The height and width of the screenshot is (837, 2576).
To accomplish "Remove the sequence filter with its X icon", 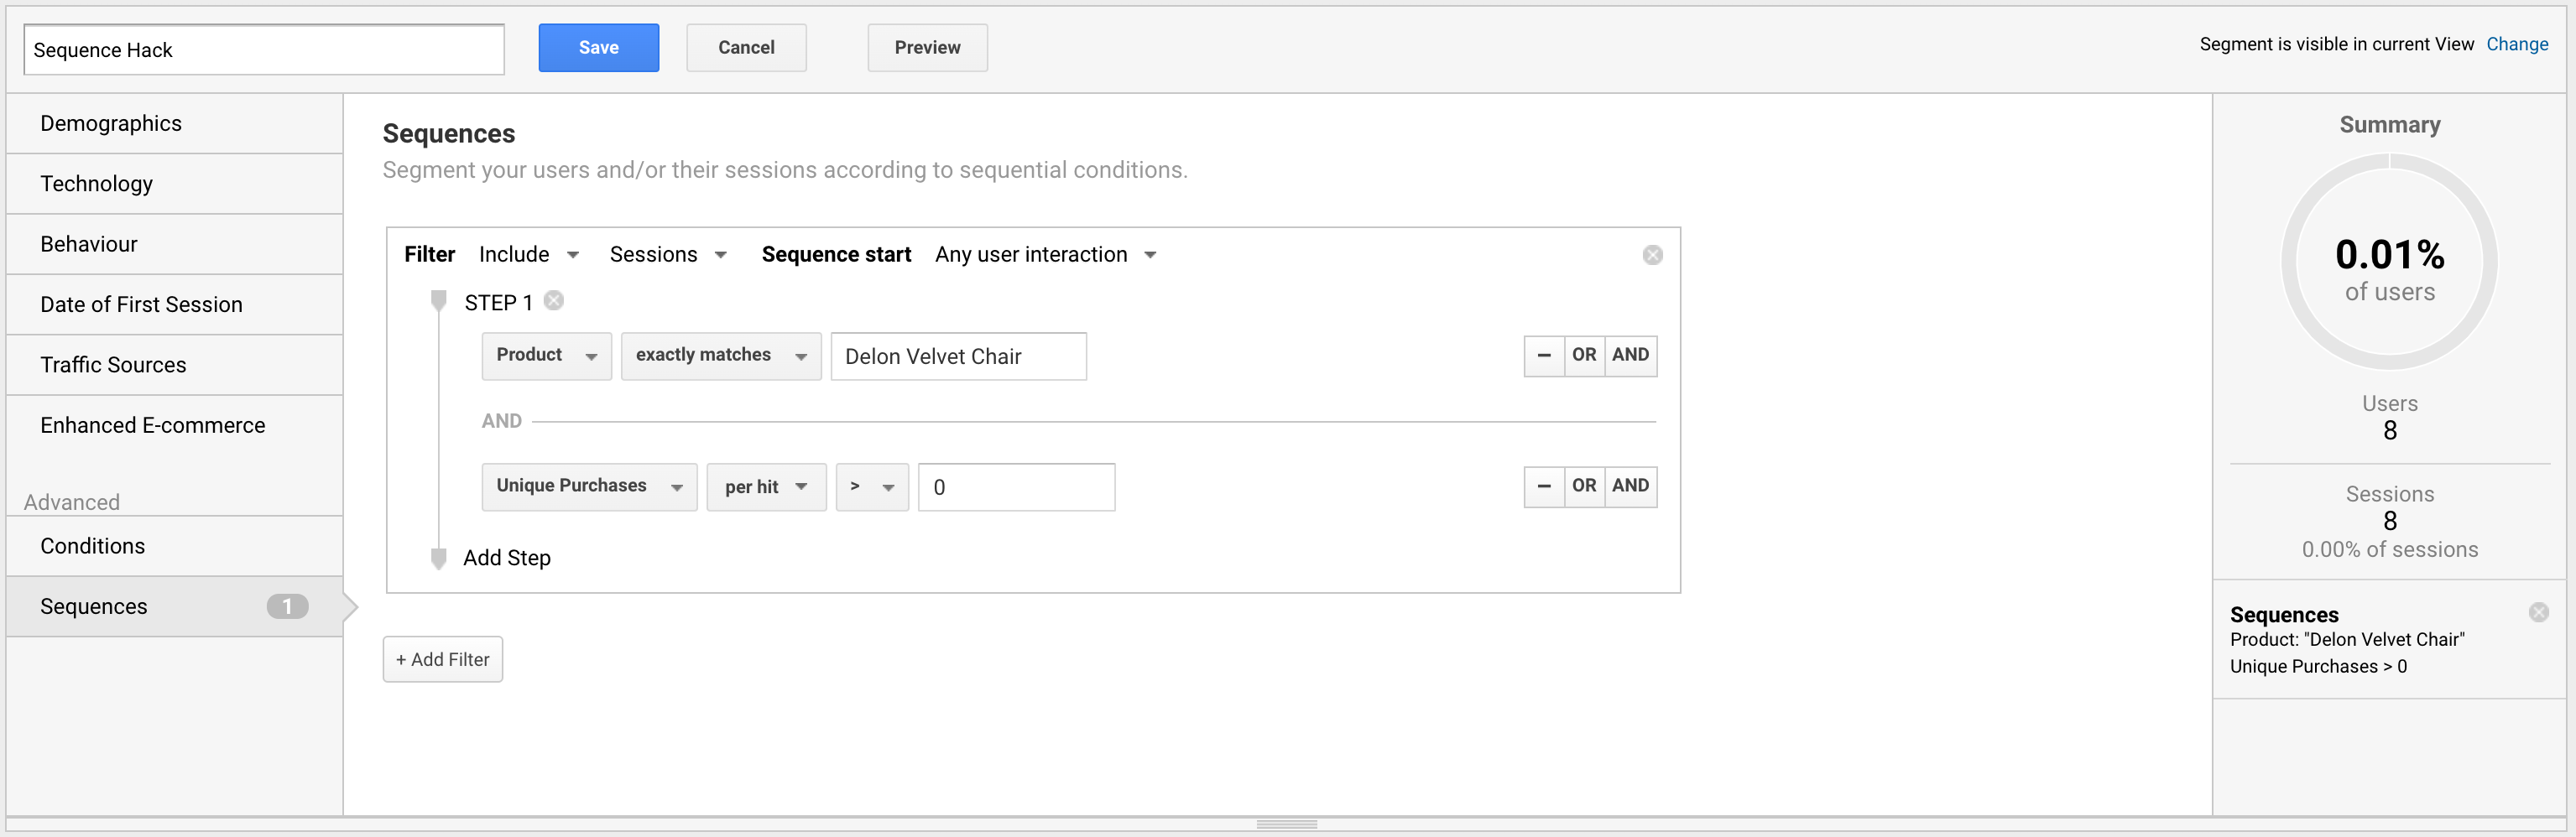I will pyautogui.click(x=1652, y=255).
